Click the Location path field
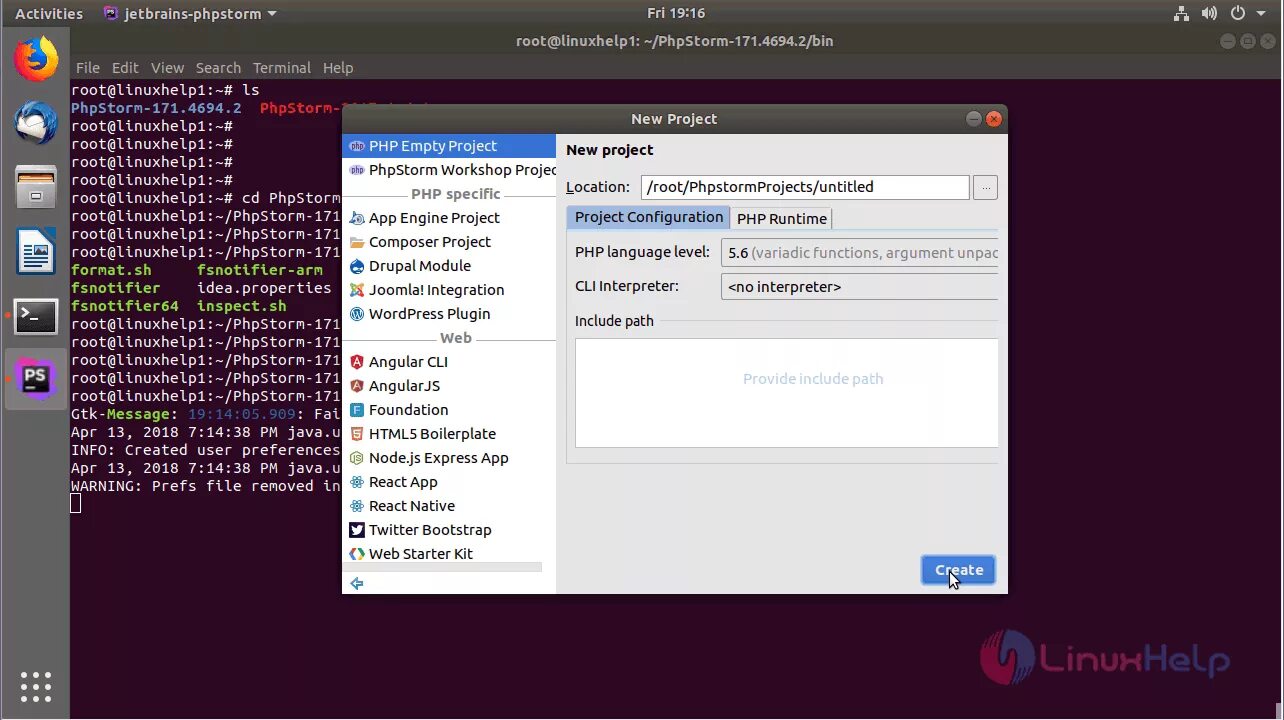 pos(805,187)
